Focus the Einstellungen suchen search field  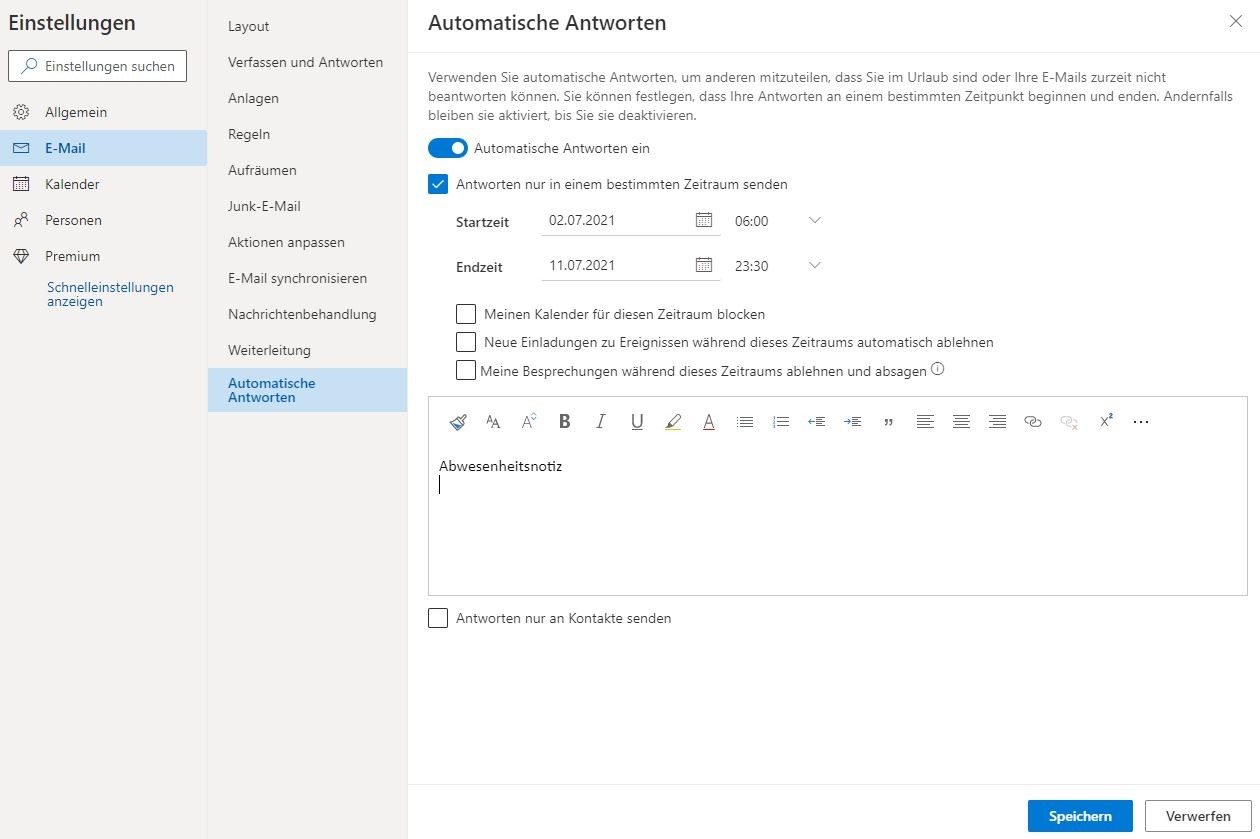97,66
